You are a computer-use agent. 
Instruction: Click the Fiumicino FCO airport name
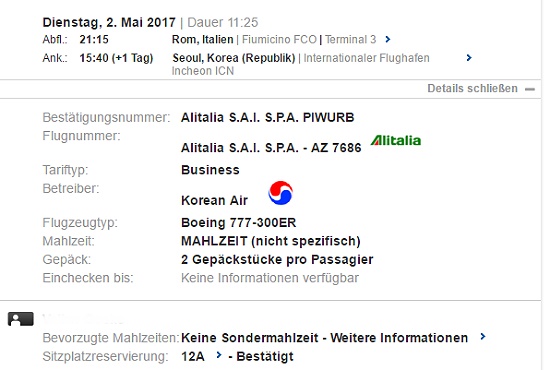point(279,39)
